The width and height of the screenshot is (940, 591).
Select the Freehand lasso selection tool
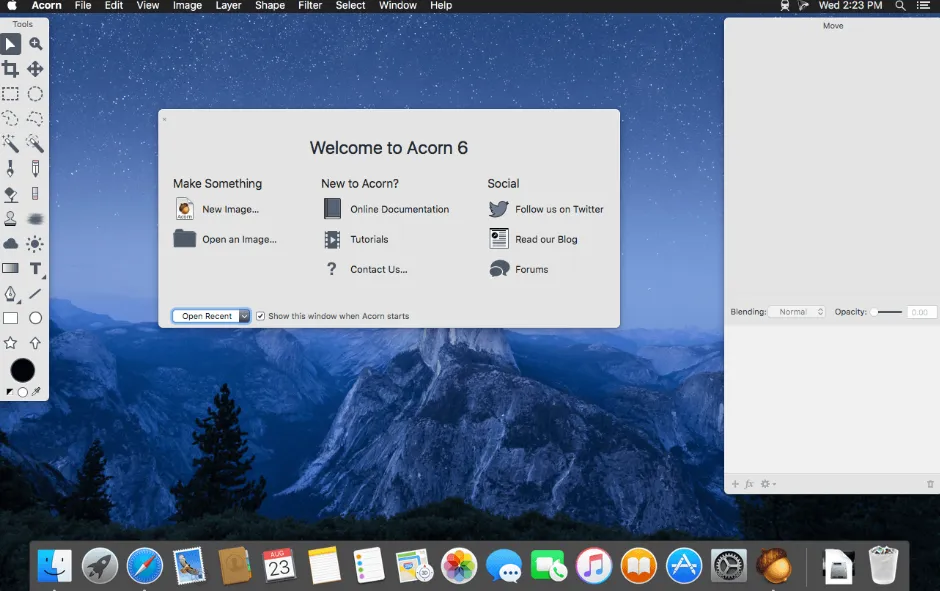pos(10,119)
